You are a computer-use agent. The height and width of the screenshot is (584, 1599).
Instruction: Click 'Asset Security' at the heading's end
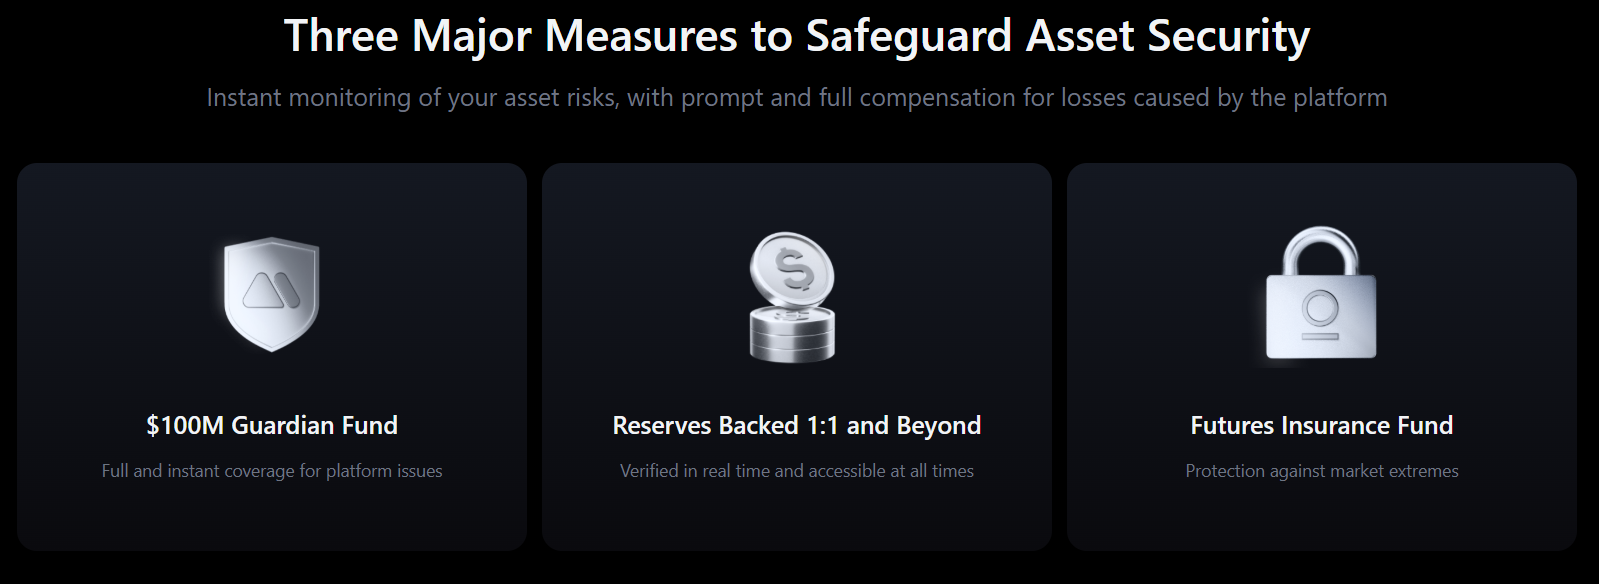[x=1167, y=36]
